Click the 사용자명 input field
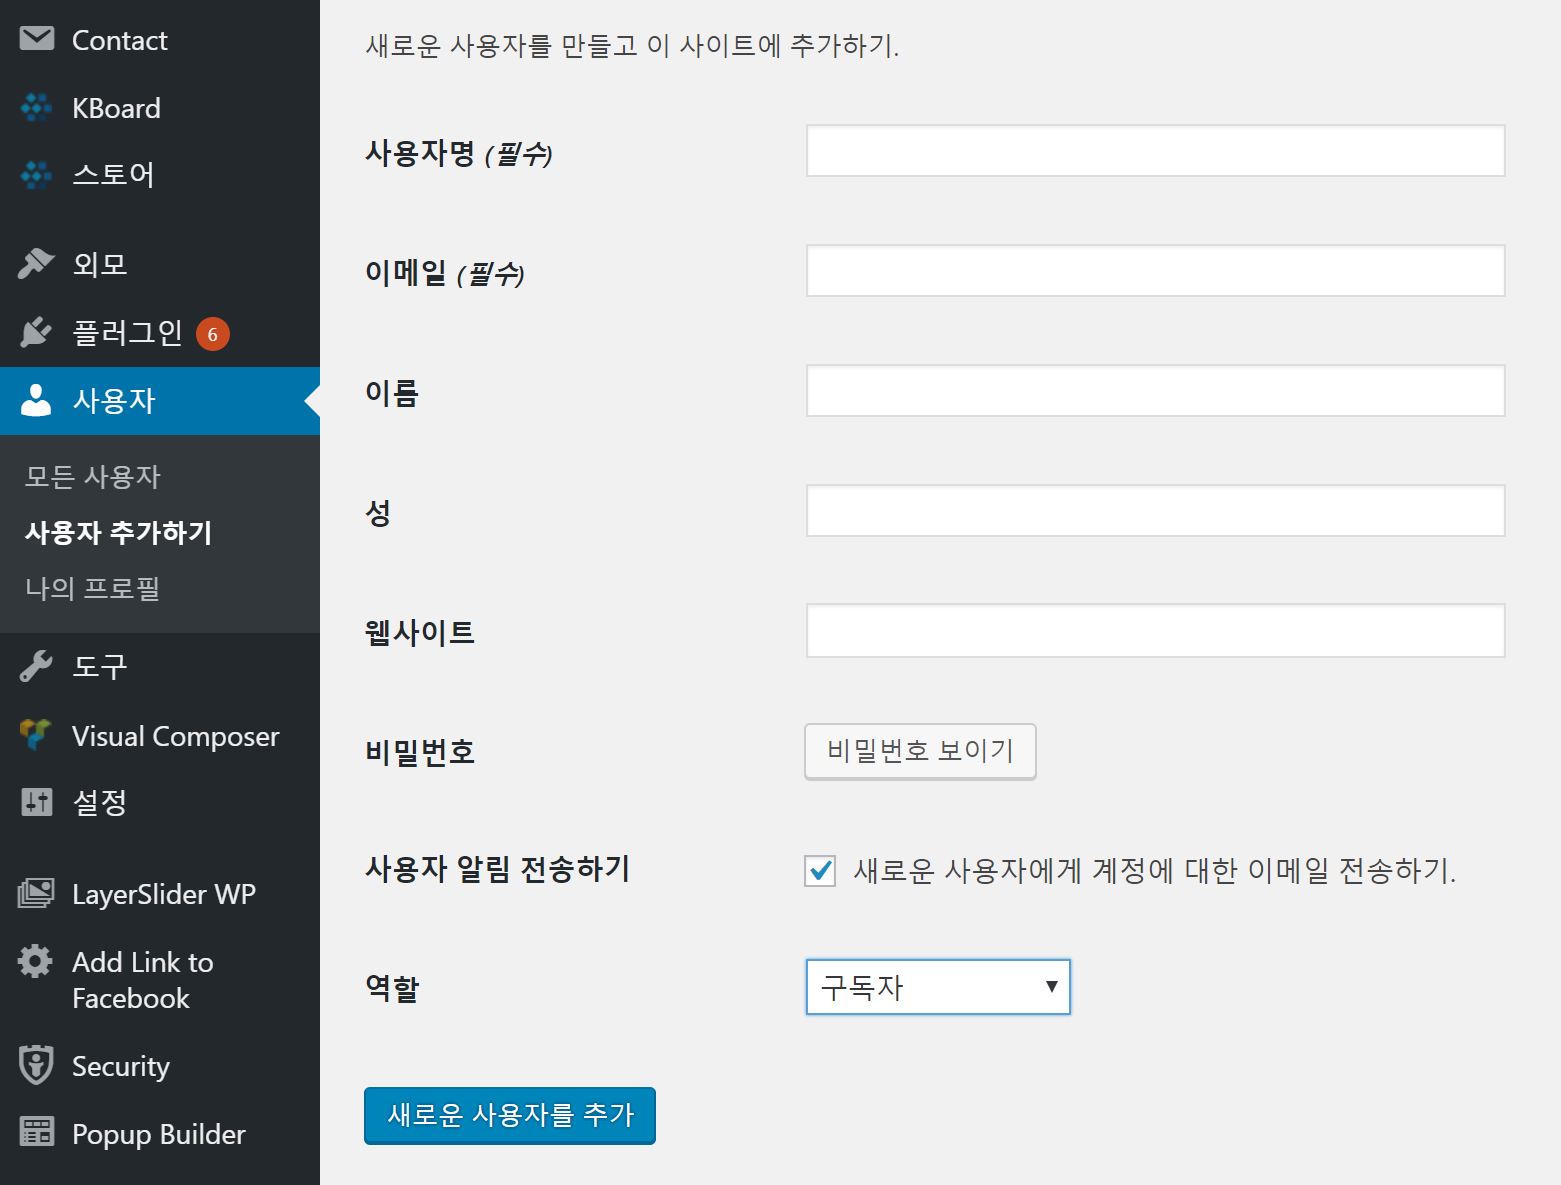Screen dimensions: 1561x1185 pos(1155,151)
